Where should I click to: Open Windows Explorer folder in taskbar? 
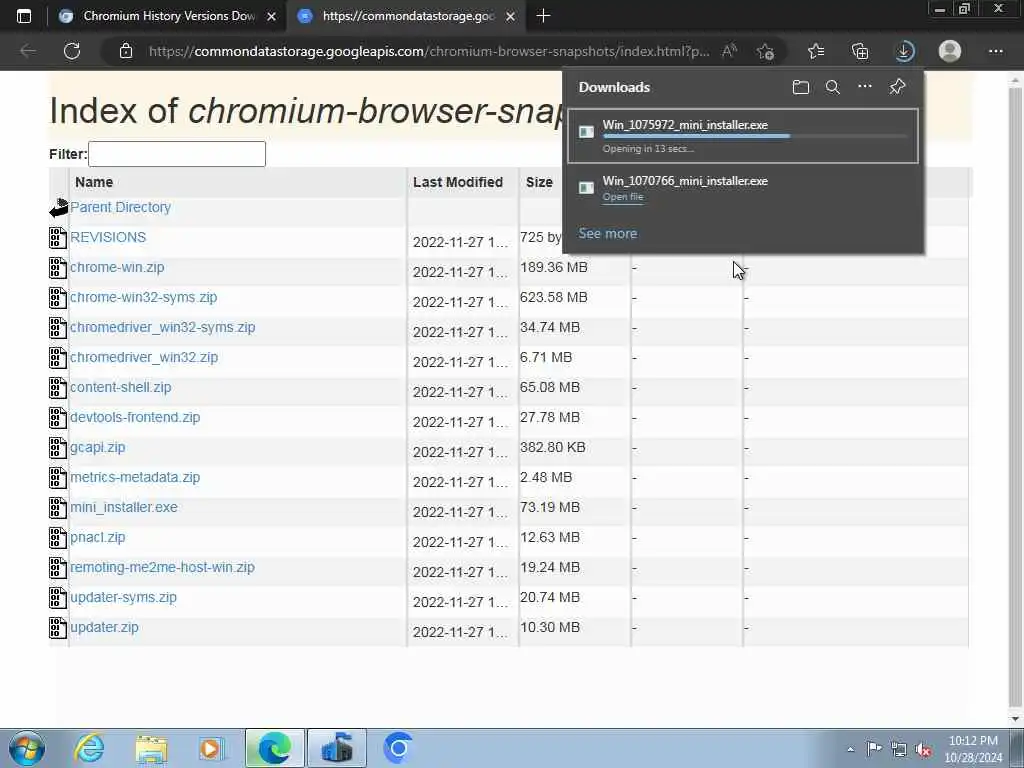coord(152,748)
